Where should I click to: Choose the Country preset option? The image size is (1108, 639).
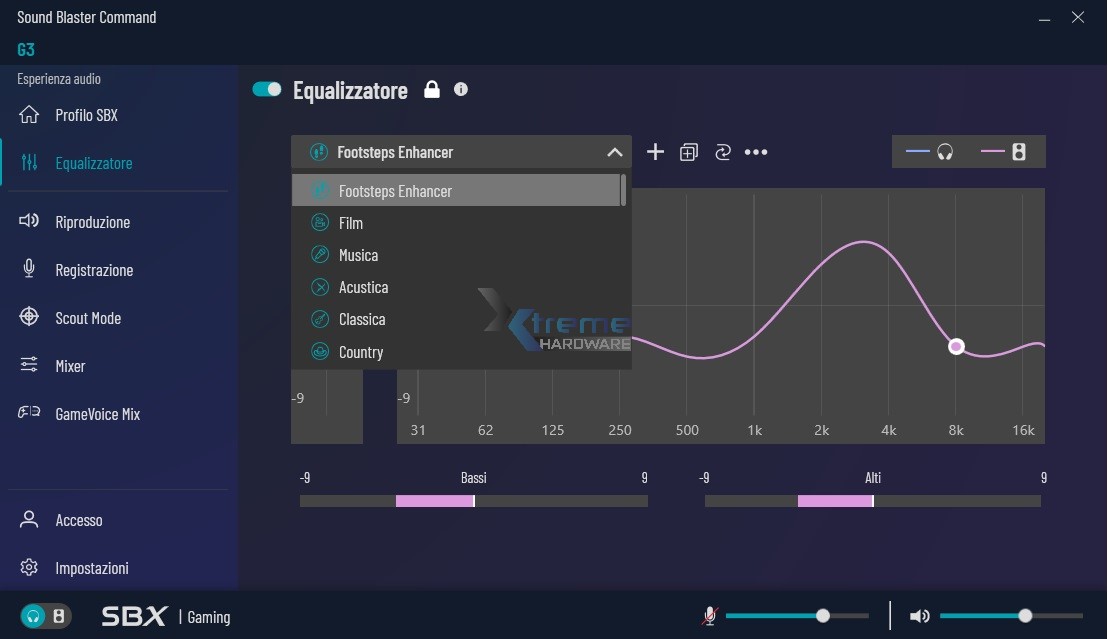tap(360, 352)
